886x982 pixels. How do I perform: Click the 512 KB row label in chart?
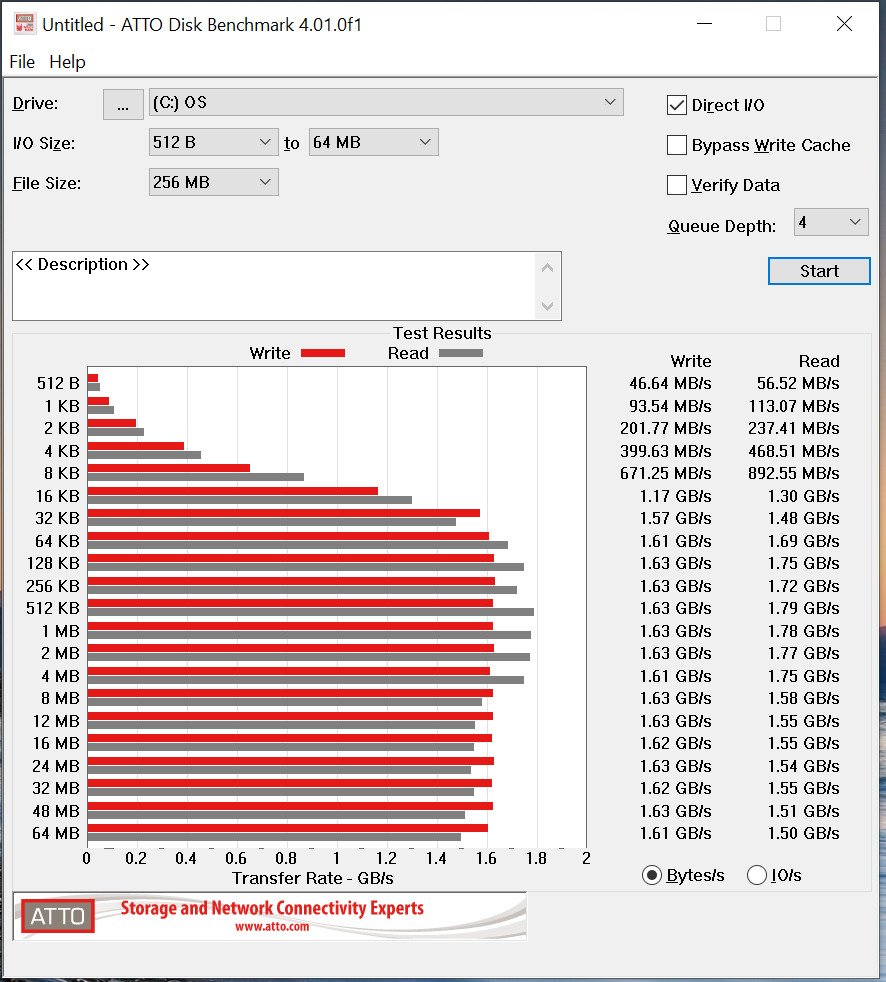53,608
